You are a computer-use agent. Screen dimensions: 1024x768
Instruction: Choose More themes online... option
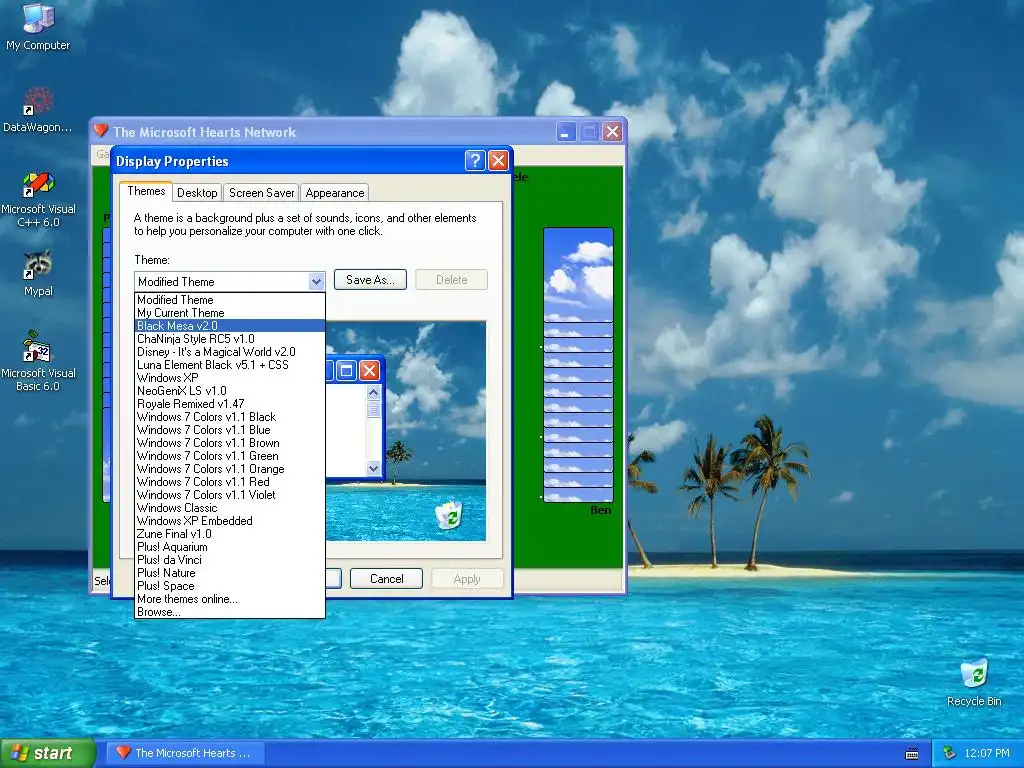pos(229,599)
